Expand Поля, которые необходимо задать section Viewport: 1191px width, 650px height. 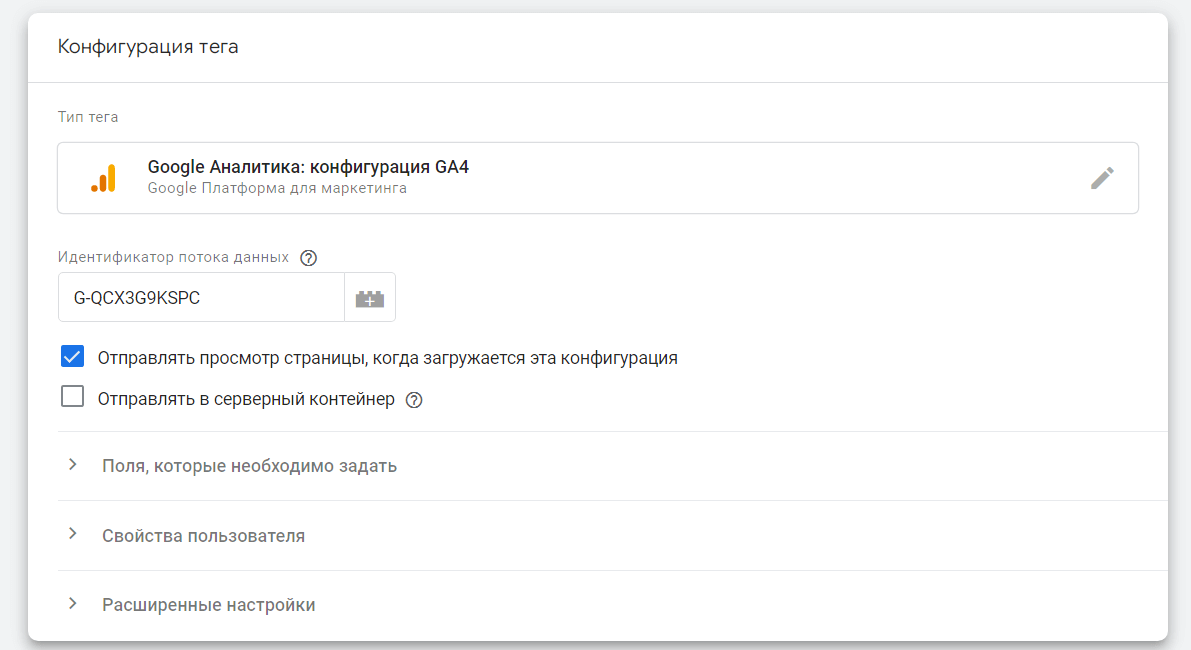pyautogui.click(x=612, y=465)
